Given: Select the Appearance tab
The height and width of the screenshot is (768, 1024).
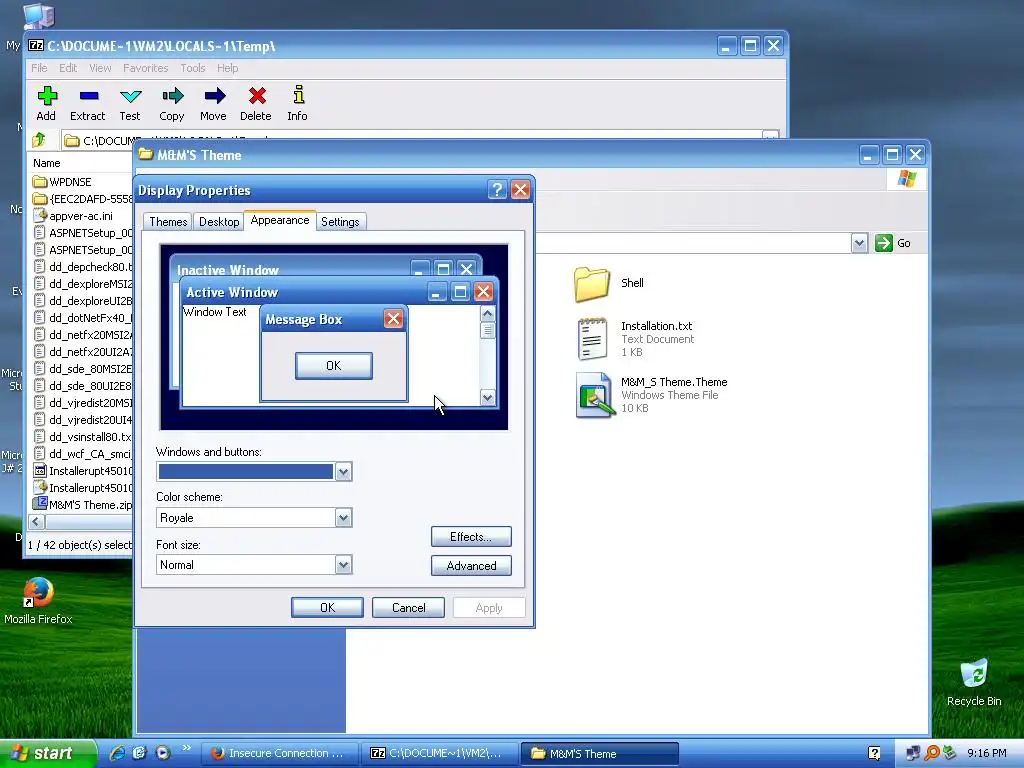Looking at the screenshot, I should click(x=280, y=220).
